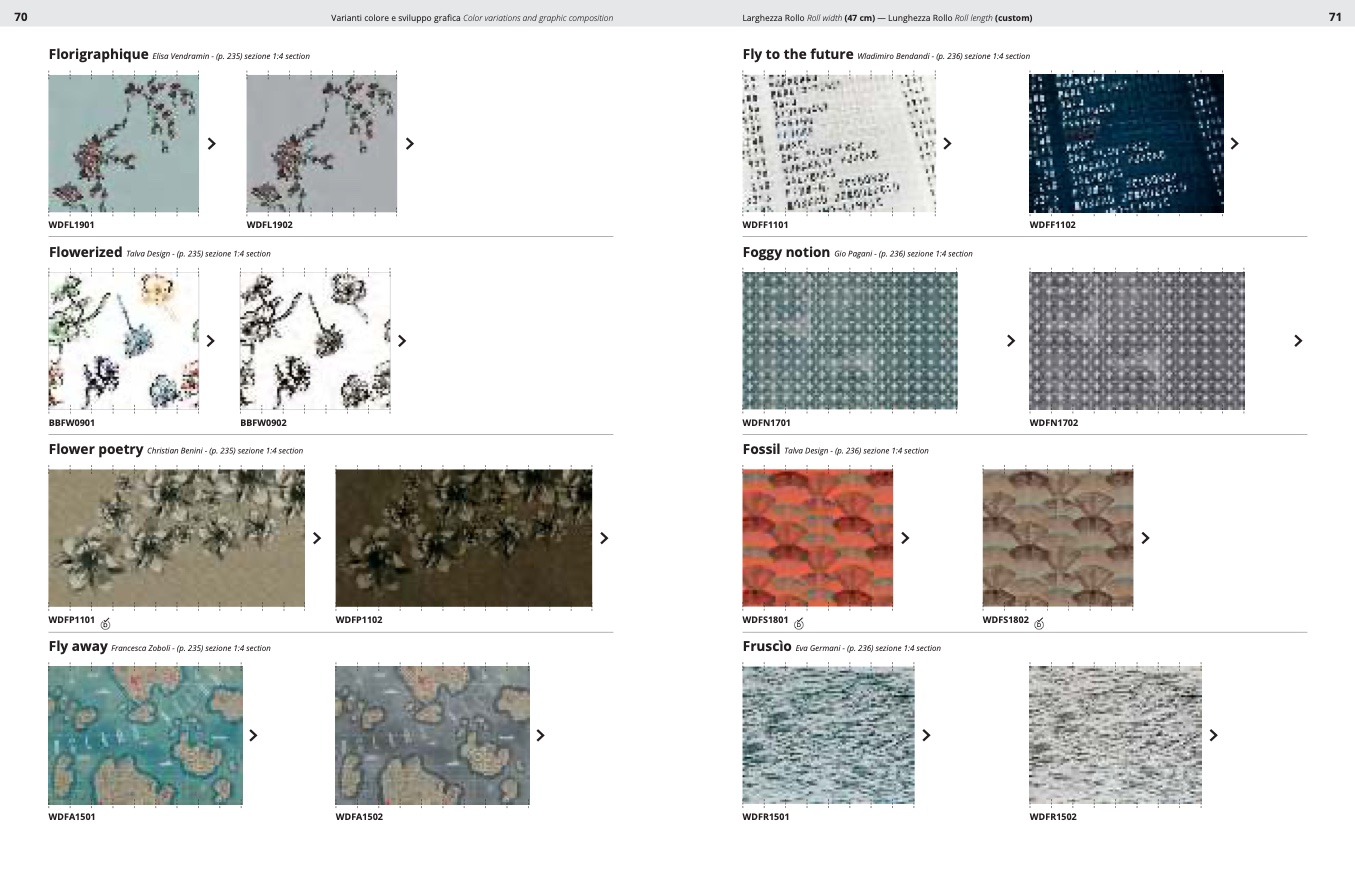Click page number 71 in header
The image size is (1355, 878).
coord(1334,17)
